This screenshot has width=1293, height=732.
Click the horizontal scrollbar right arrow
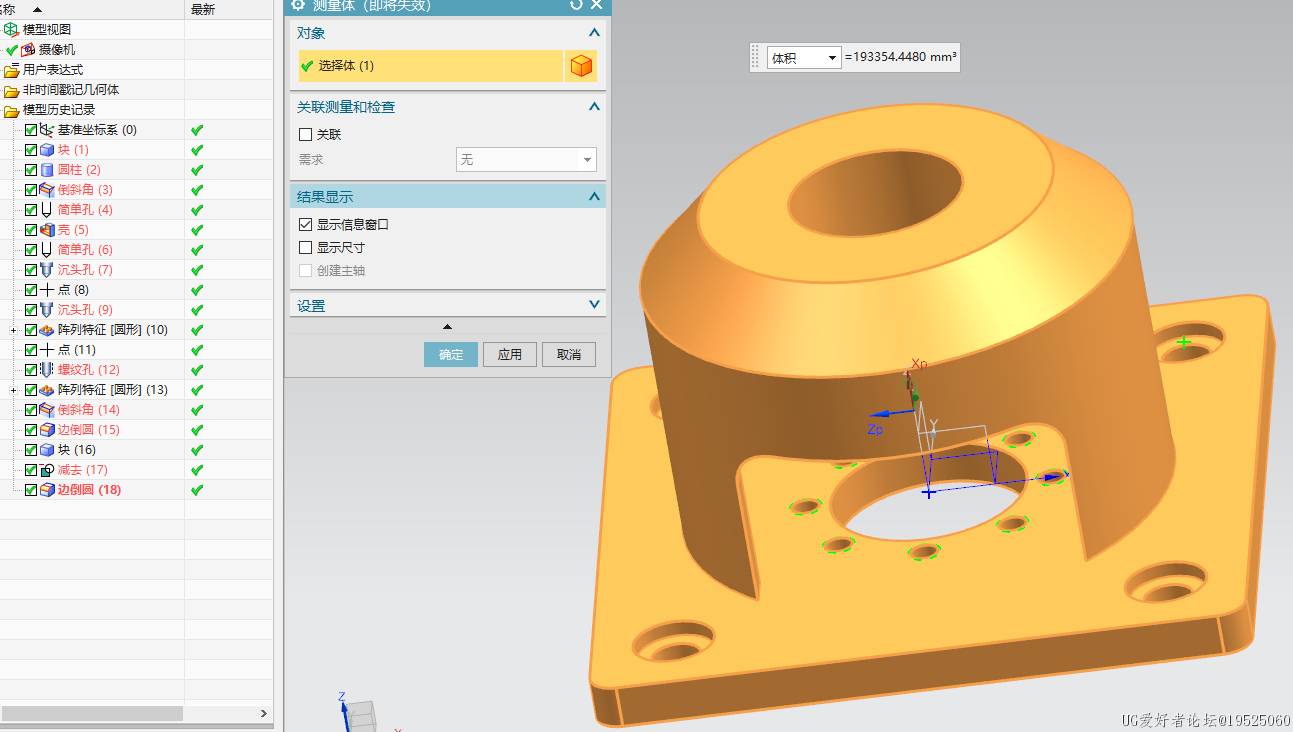click(264, 713)
